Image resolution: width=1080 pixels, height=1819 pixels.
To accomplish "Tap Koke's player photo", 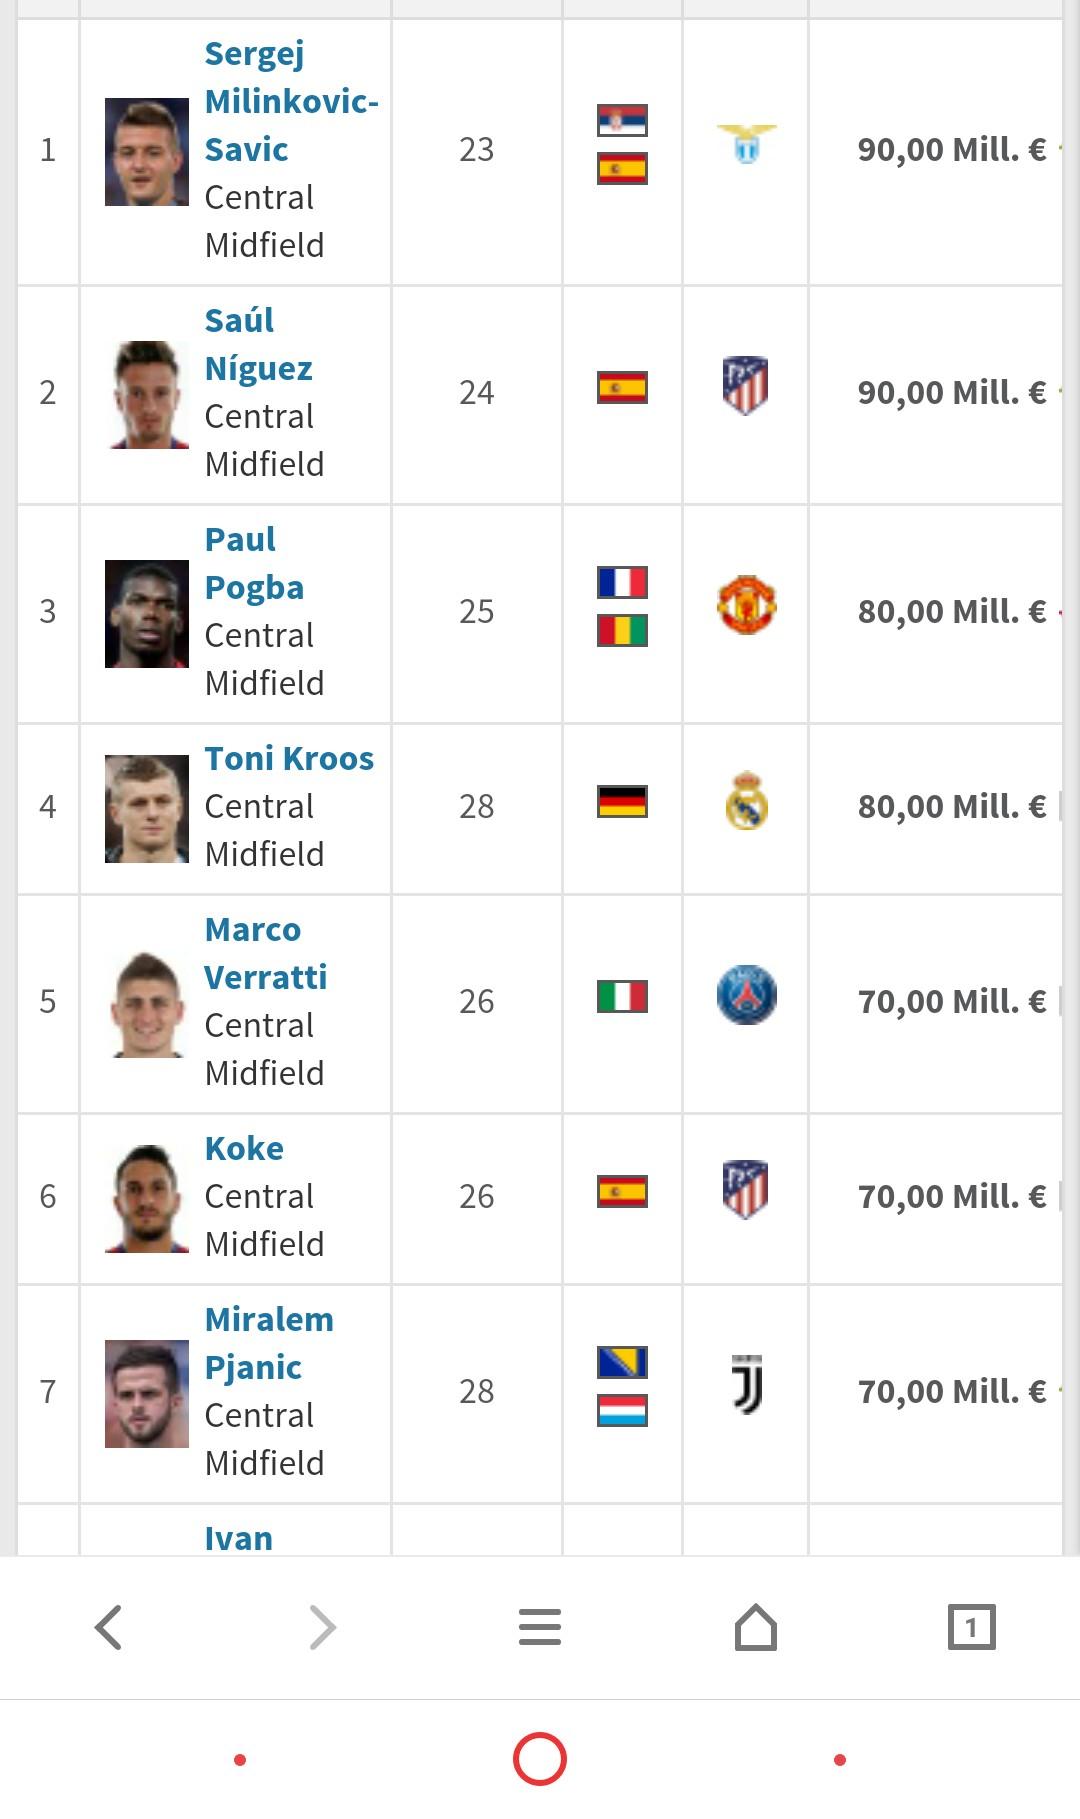I will [x=147, y=1199].
